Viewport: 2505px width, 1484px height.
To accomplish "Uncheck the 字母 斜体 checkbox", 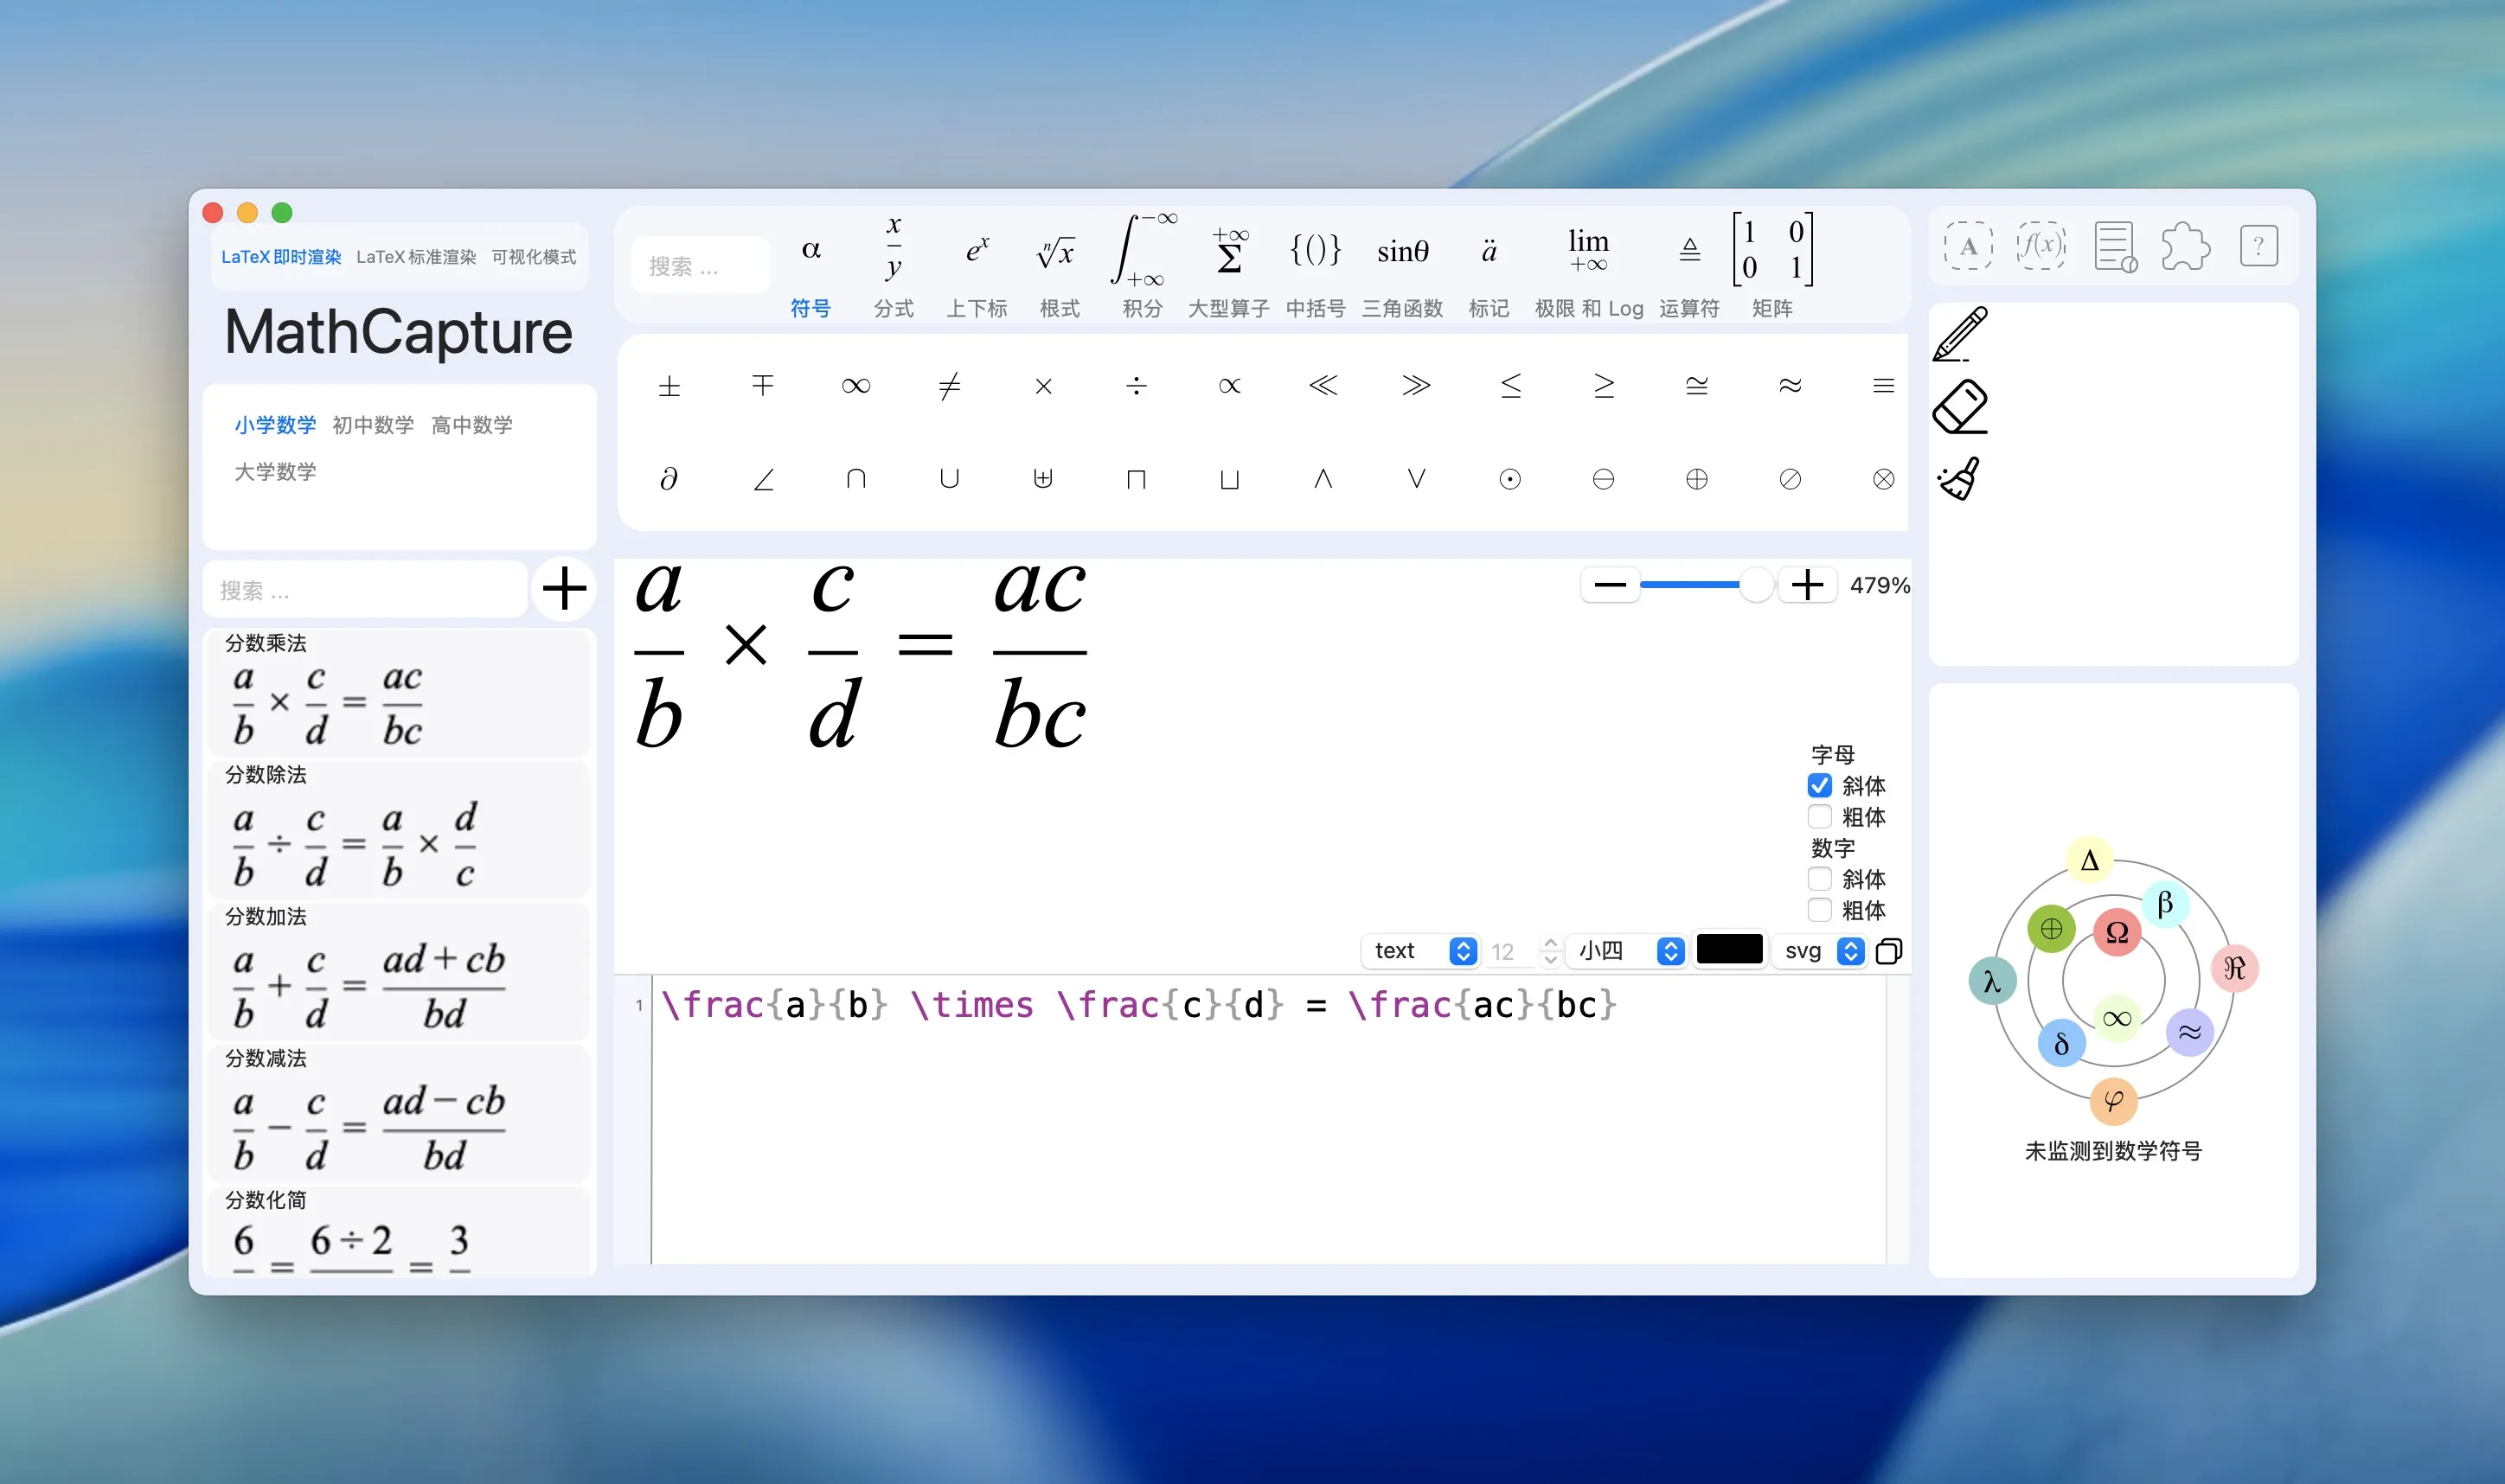I will click(x=1820, y=786).
